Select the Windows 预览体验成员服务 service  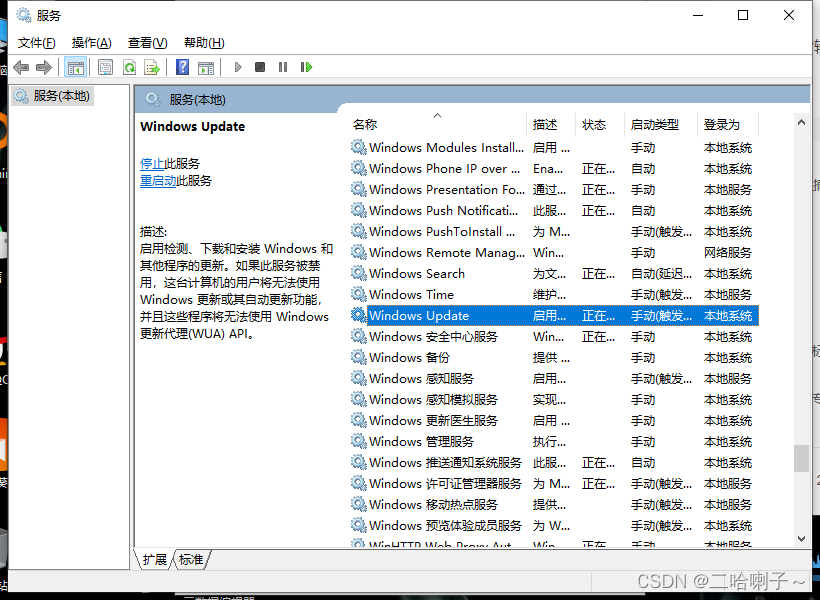point(446,525)
